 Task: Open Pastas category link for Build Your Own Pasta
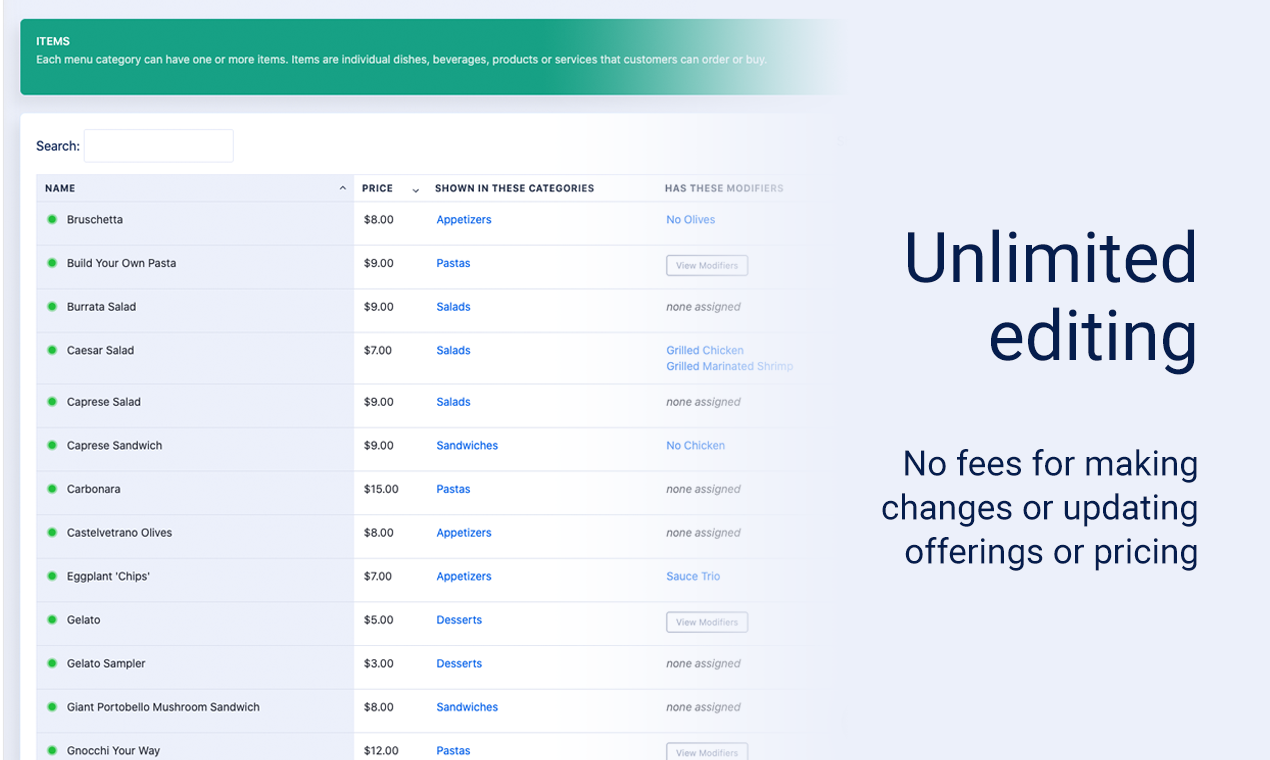[x=453, y=263]
